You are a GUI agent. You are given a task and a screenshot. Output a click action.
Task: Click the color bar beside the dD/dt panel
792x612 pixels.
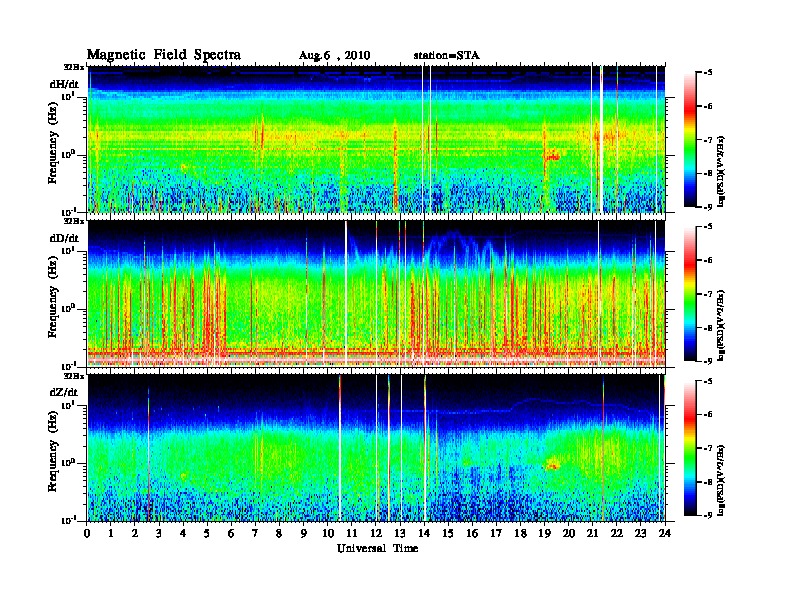pyautogui.click(x=690, y=293)
